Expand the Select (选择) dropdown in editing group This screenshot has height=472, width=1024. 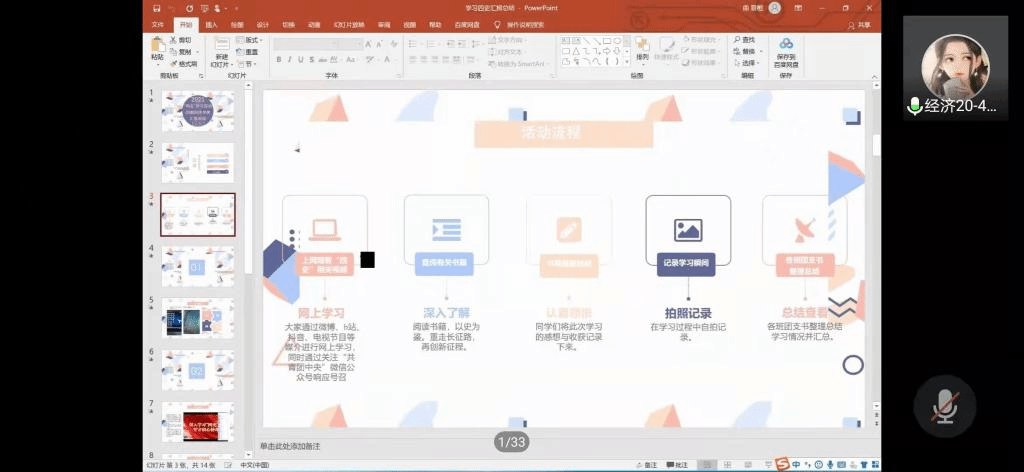[747, 63]
